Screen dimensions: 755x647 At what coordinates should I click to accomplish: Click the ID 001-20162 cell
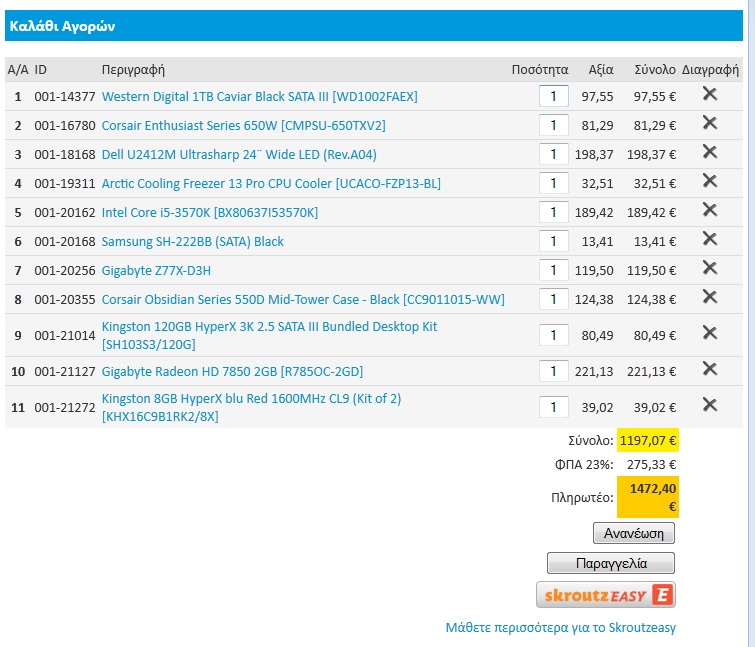[65, 212]
